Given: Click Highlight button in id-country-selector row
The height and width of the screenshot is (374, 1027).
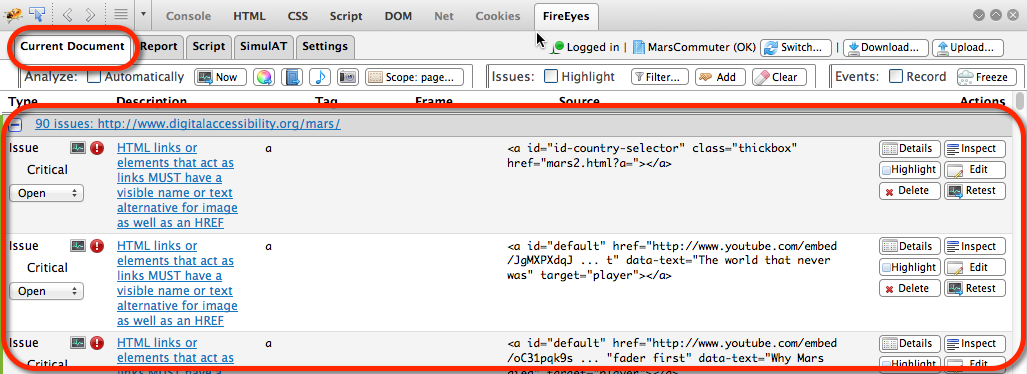Looking at the screenshot, I should pos(910,170).
